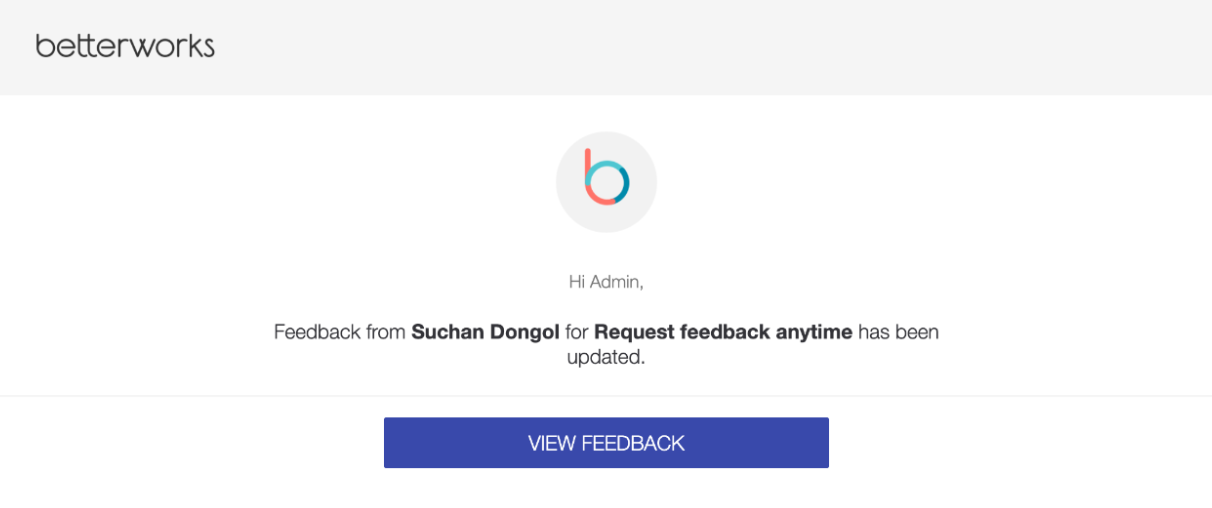Click the horizontal divider above the button
The width and height of the screenshot is (1212, 508).
coord(606,396)
